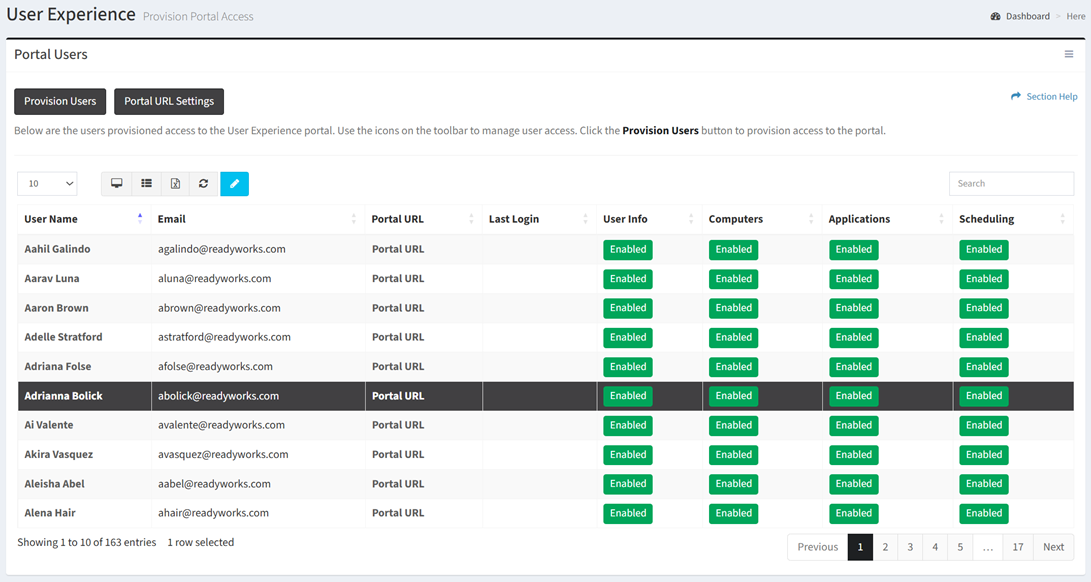Export the table with the Excel icon
The image size is (1091, 582).
coord(175,184)
